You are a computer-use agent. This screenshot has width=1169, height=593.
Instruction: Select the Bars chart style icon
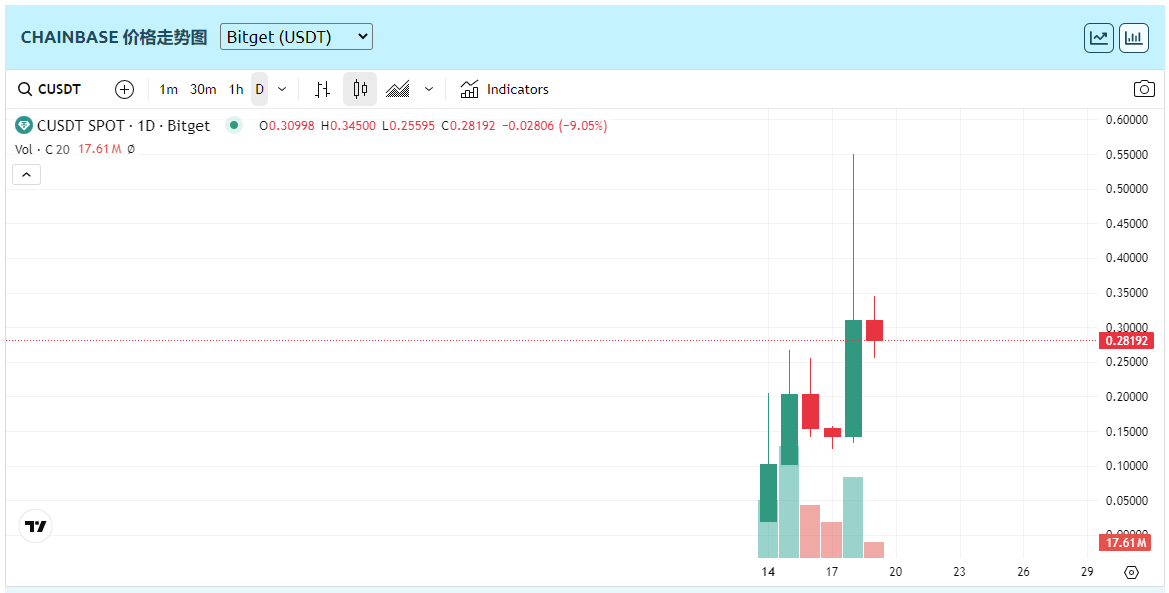pyautogui.click(x=322, y=89)
